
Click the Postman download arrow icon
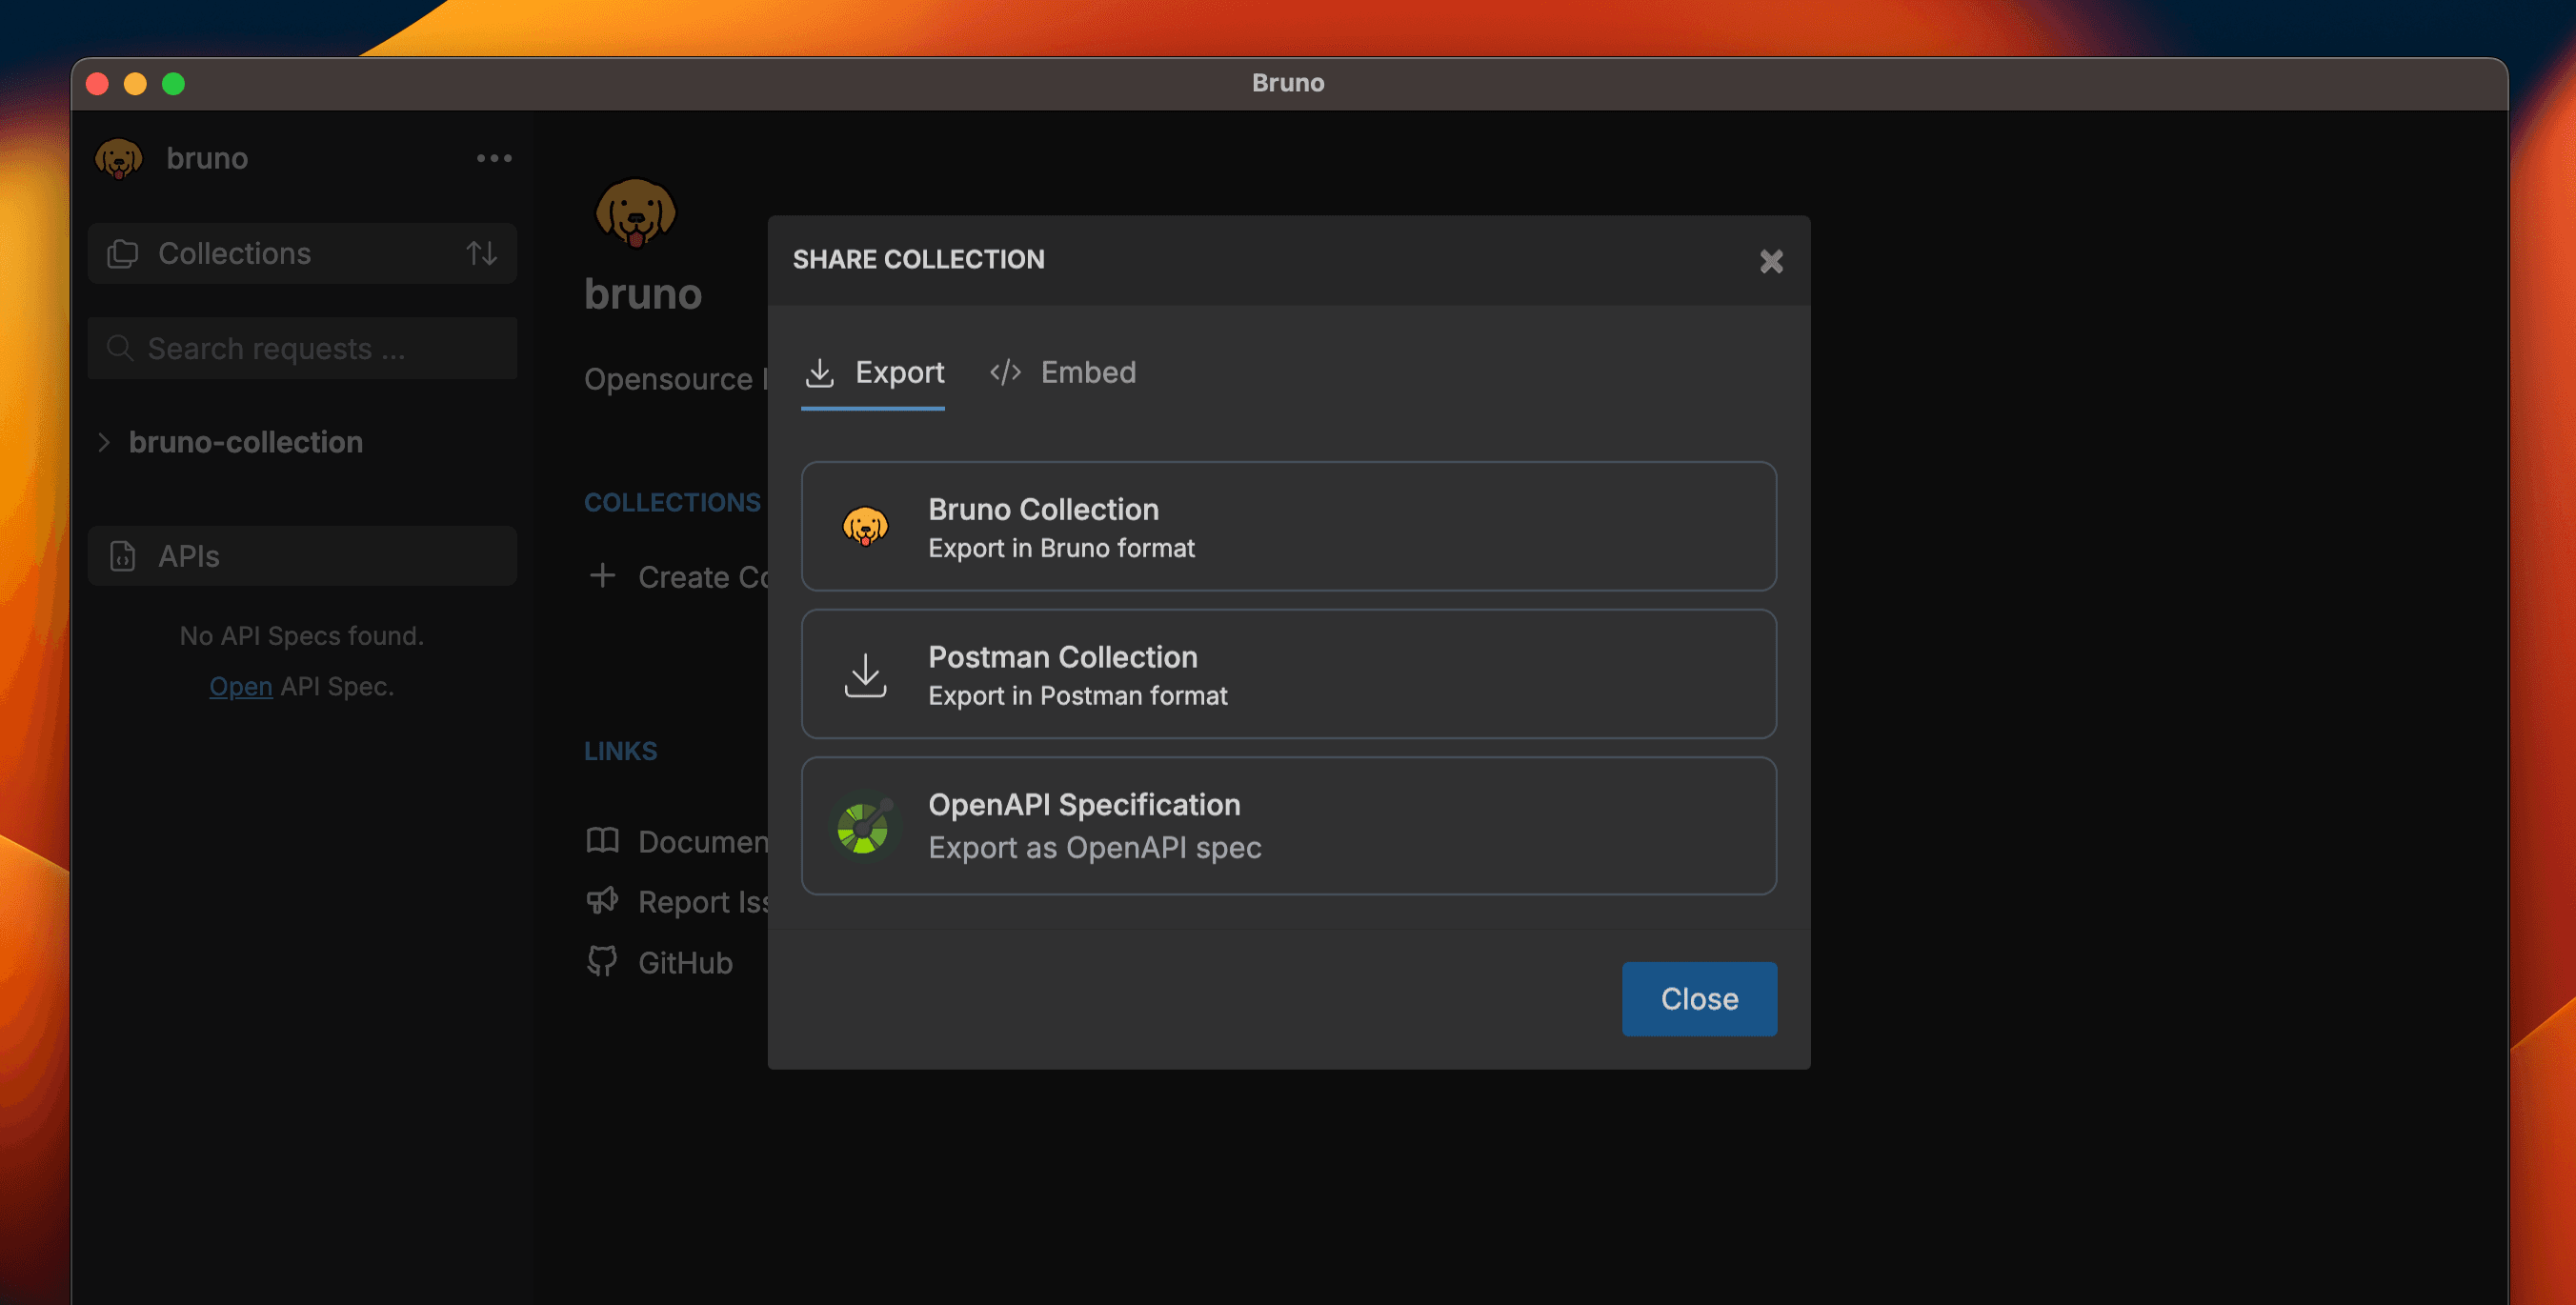point(865,675)
